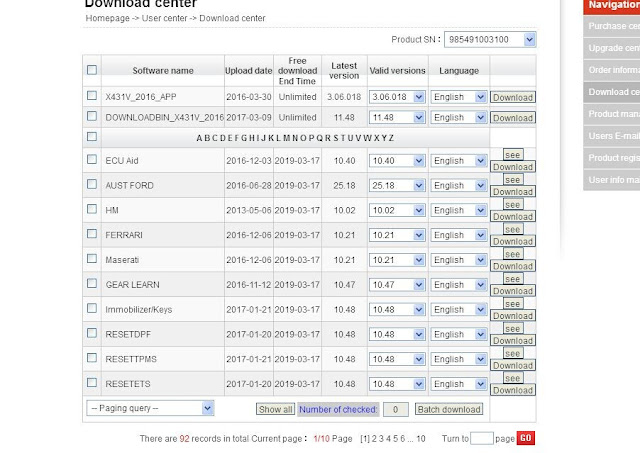Click see button for Immobilizer/Keys

pos(513,304)
